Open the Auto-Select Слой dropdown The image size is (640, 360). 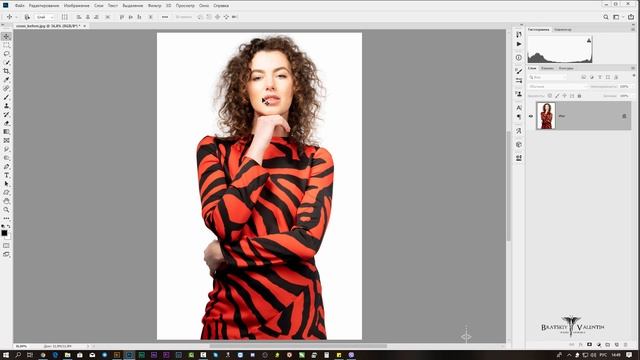click(x=44, y=17)
